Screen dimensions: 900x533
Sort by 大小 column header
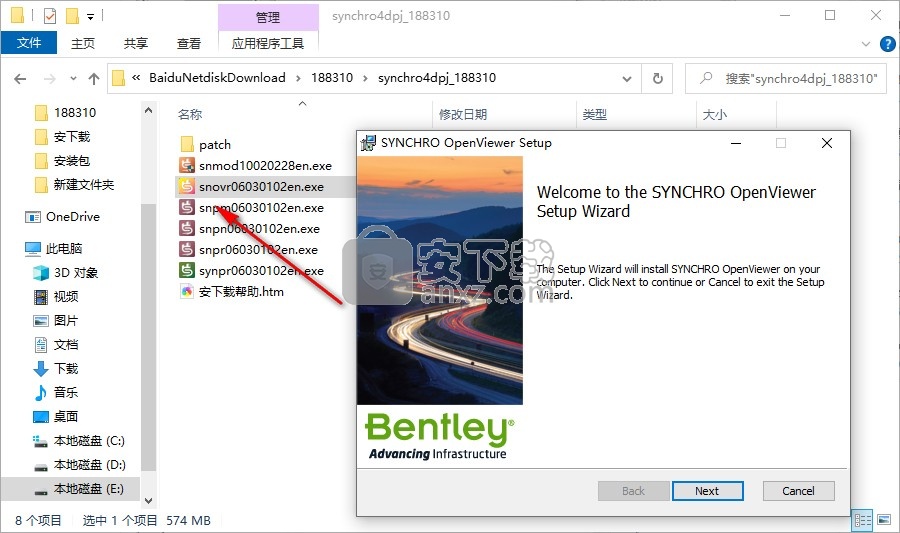pos(715,115)
